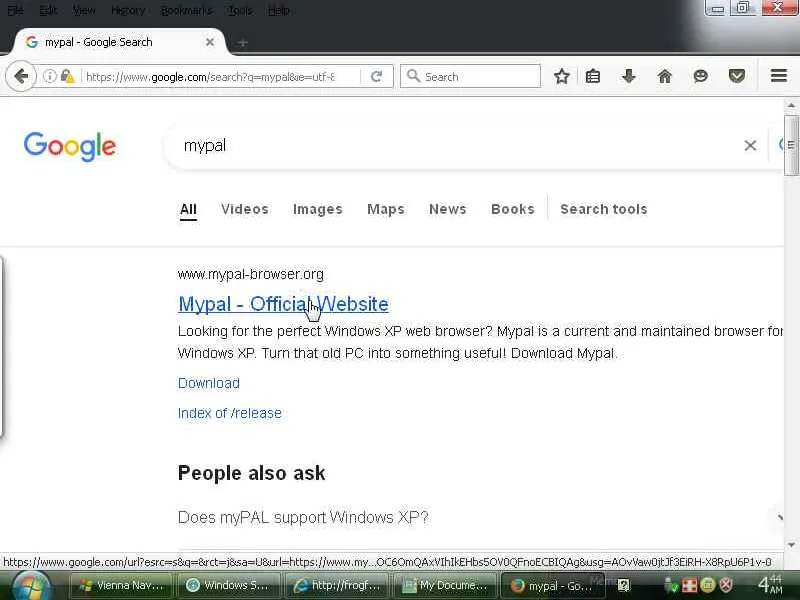Switch to Videos results

245,209
